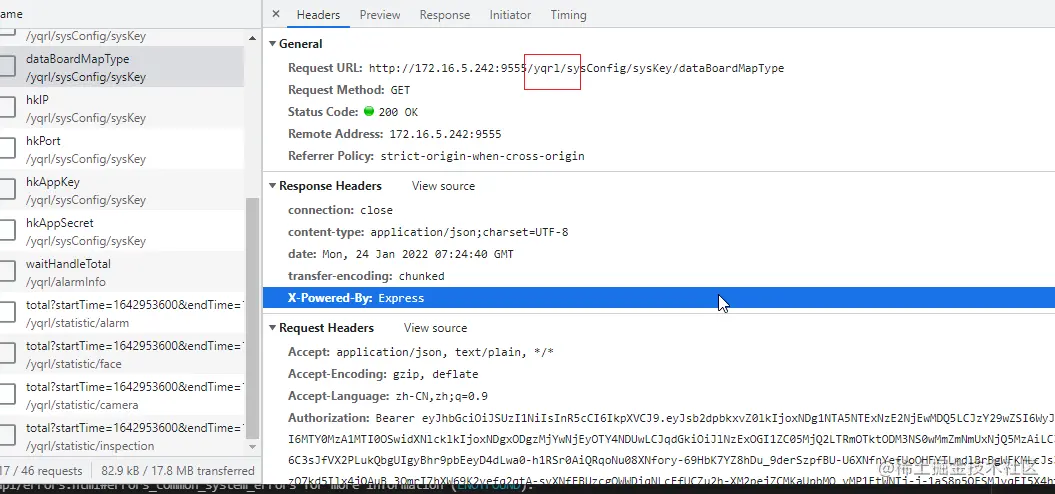Click the scroll down arrow of request list
Screen dimensions: 1055x494
point(252,446)
